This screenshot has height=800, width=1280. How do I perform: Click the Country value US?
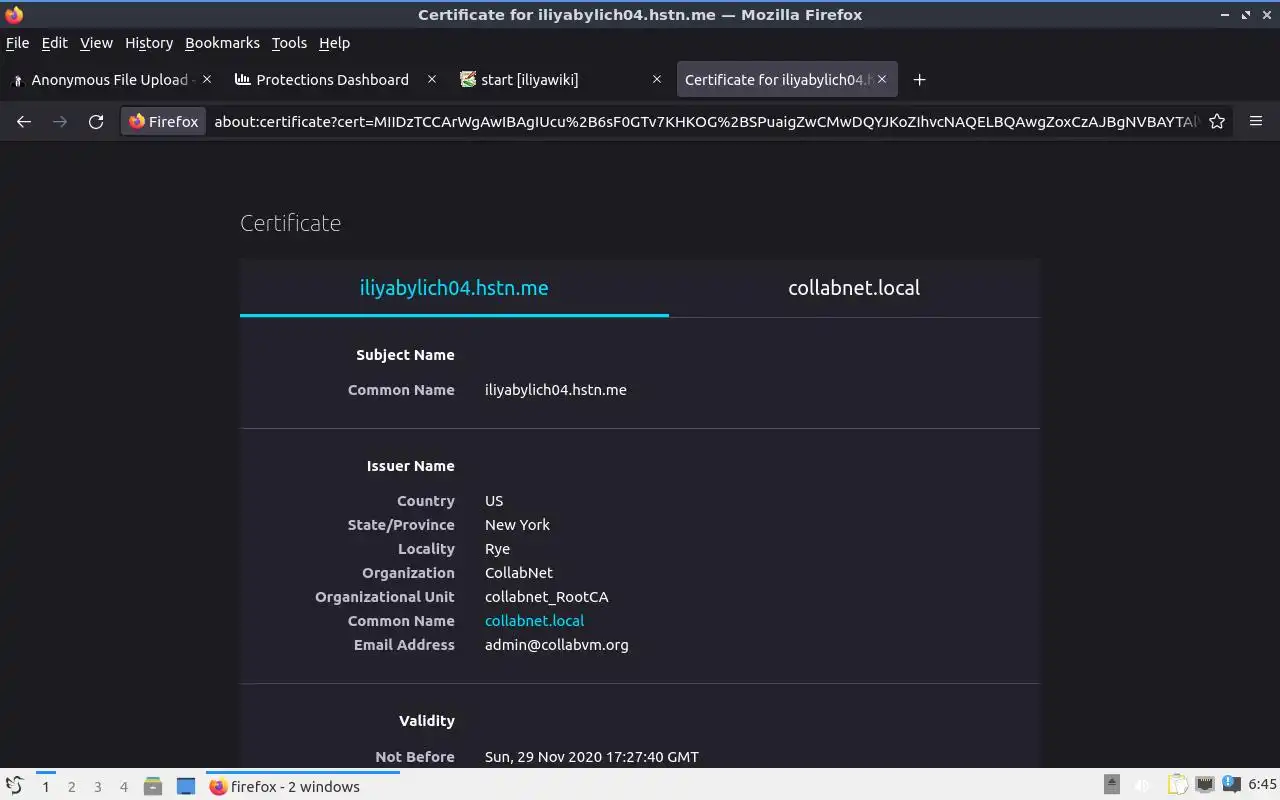pos(494,501)
